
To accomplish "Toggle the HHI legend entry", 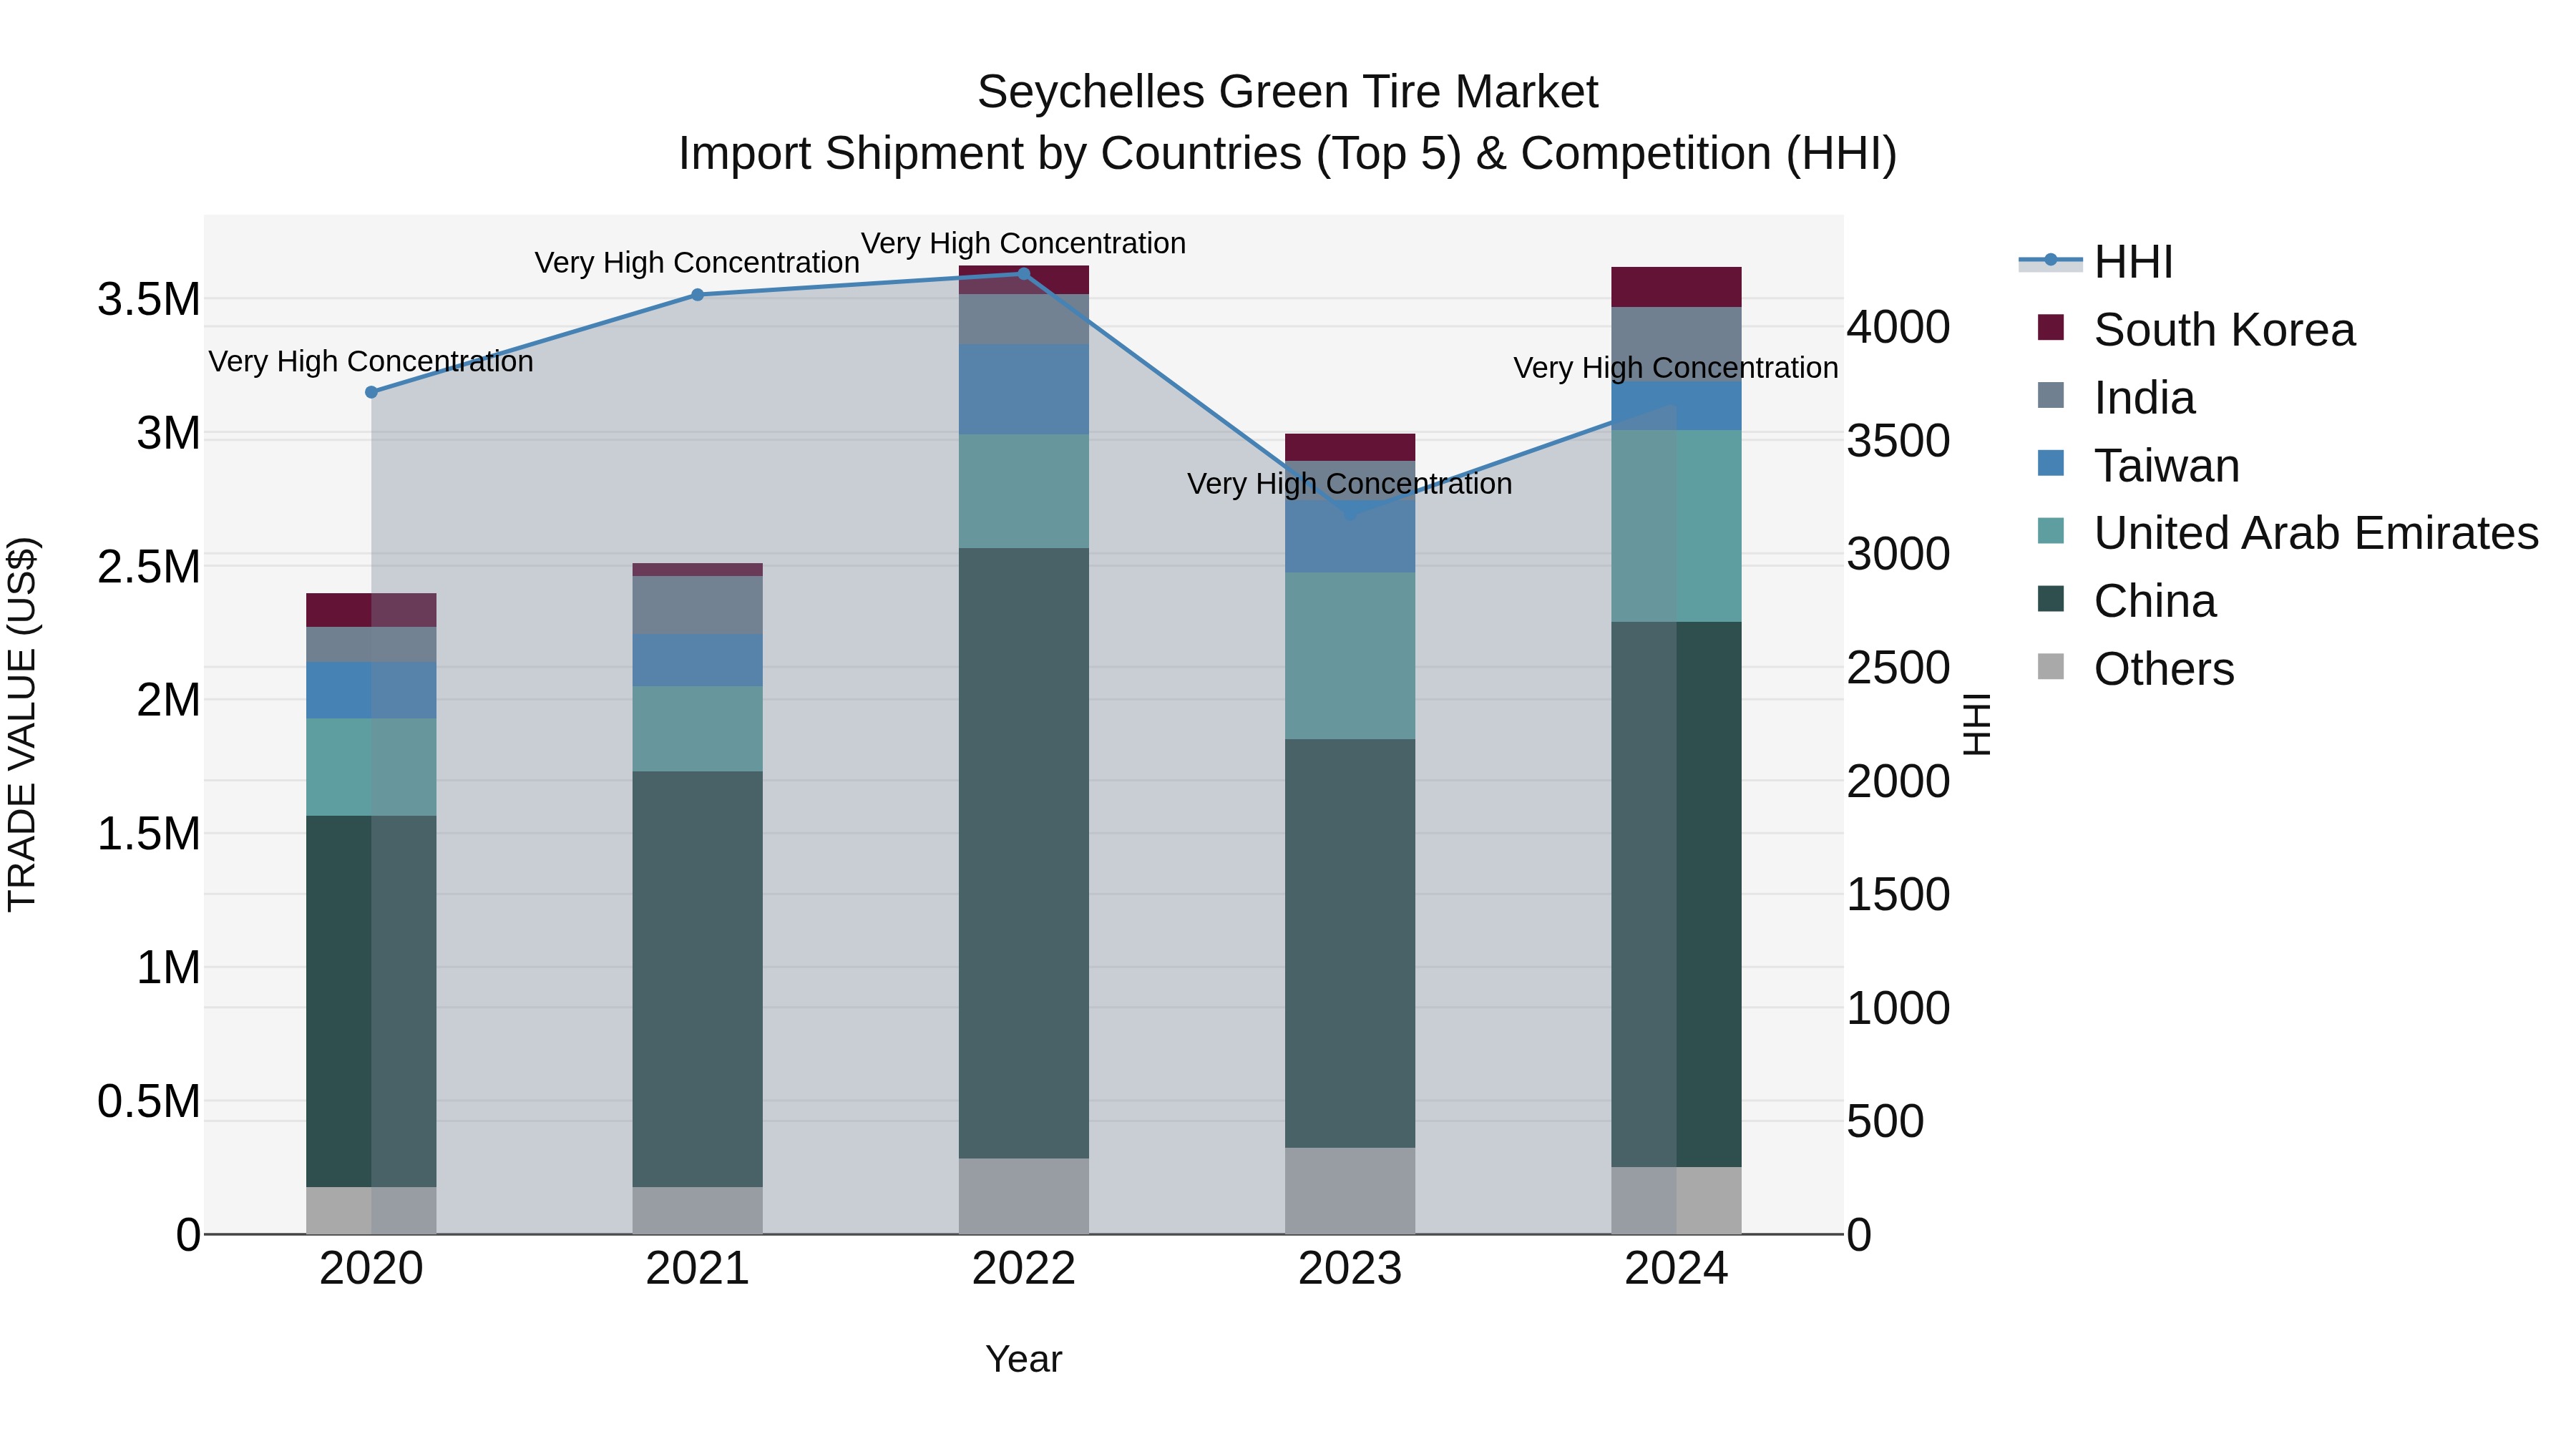I will coord(2096,262).
